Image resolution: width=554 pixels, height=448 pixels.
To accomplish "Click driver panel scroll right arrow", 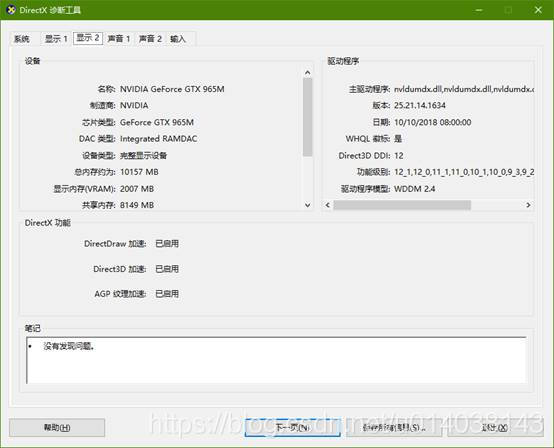I will (x=528, y=205).
